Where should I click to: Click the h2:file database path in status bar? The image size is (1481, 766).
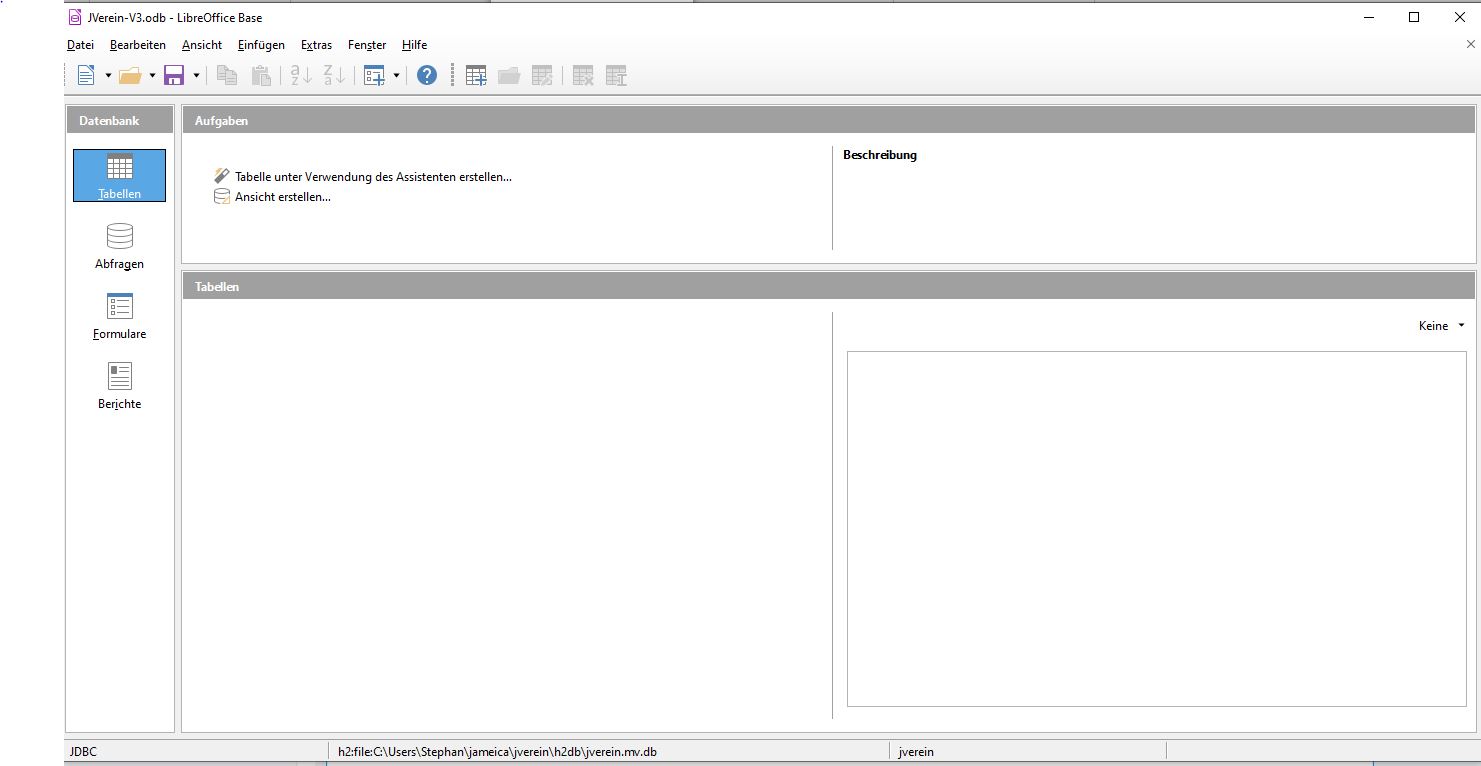(x=497, y=752)
